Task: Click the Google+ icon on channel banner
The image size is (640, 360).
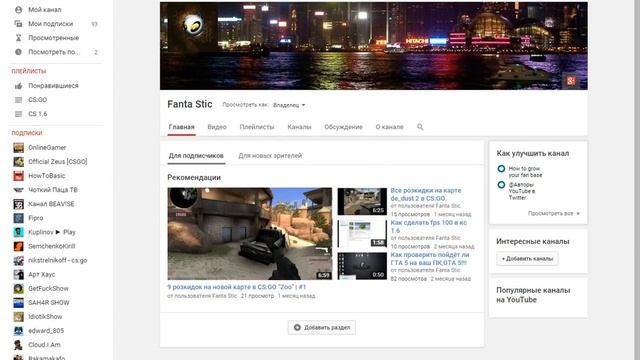Action: (571, 81)
